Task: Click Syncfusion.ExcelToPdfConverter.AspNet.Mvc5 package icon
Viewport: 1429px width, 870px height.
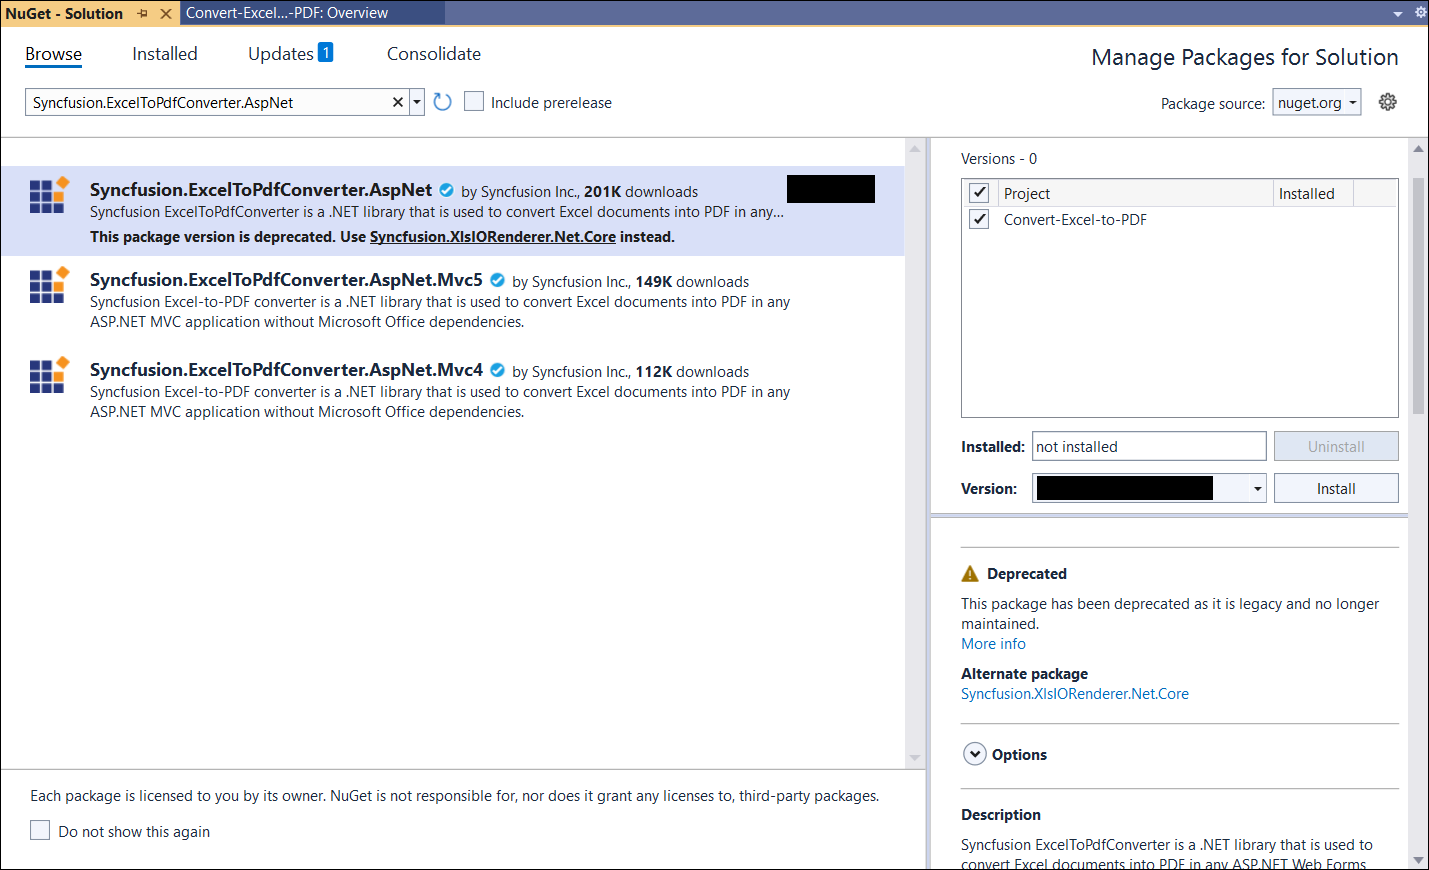Action: [x=48, y=285]
